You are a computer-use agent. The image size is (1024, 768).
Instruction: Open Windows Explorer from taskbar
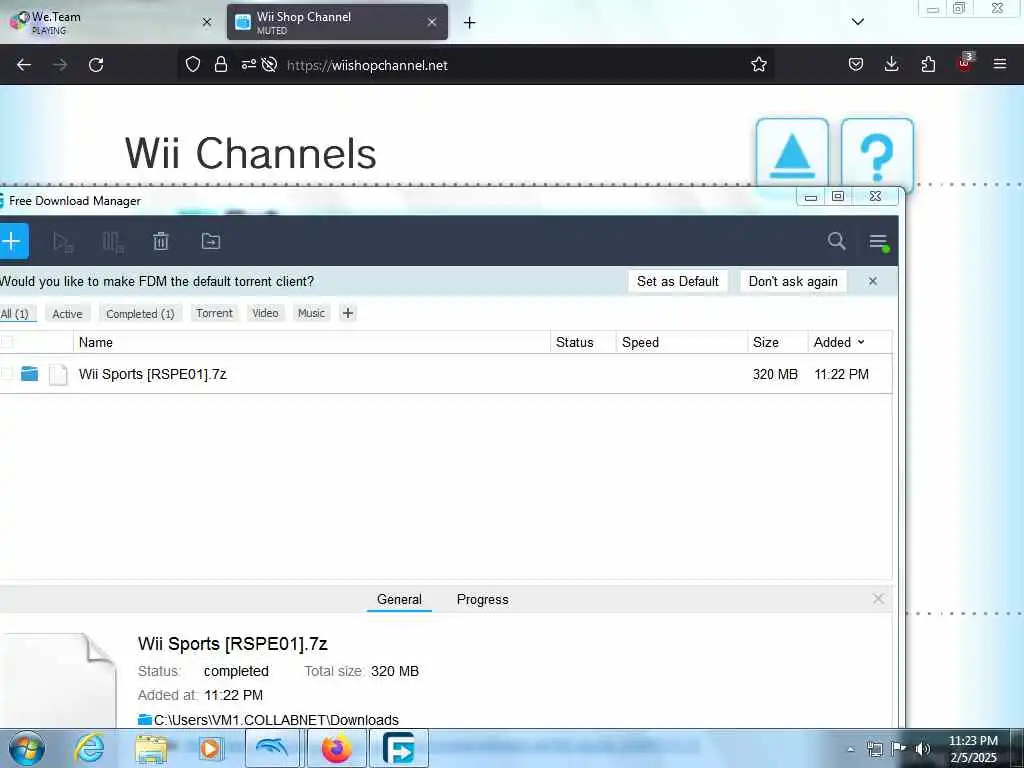[151, 749]
